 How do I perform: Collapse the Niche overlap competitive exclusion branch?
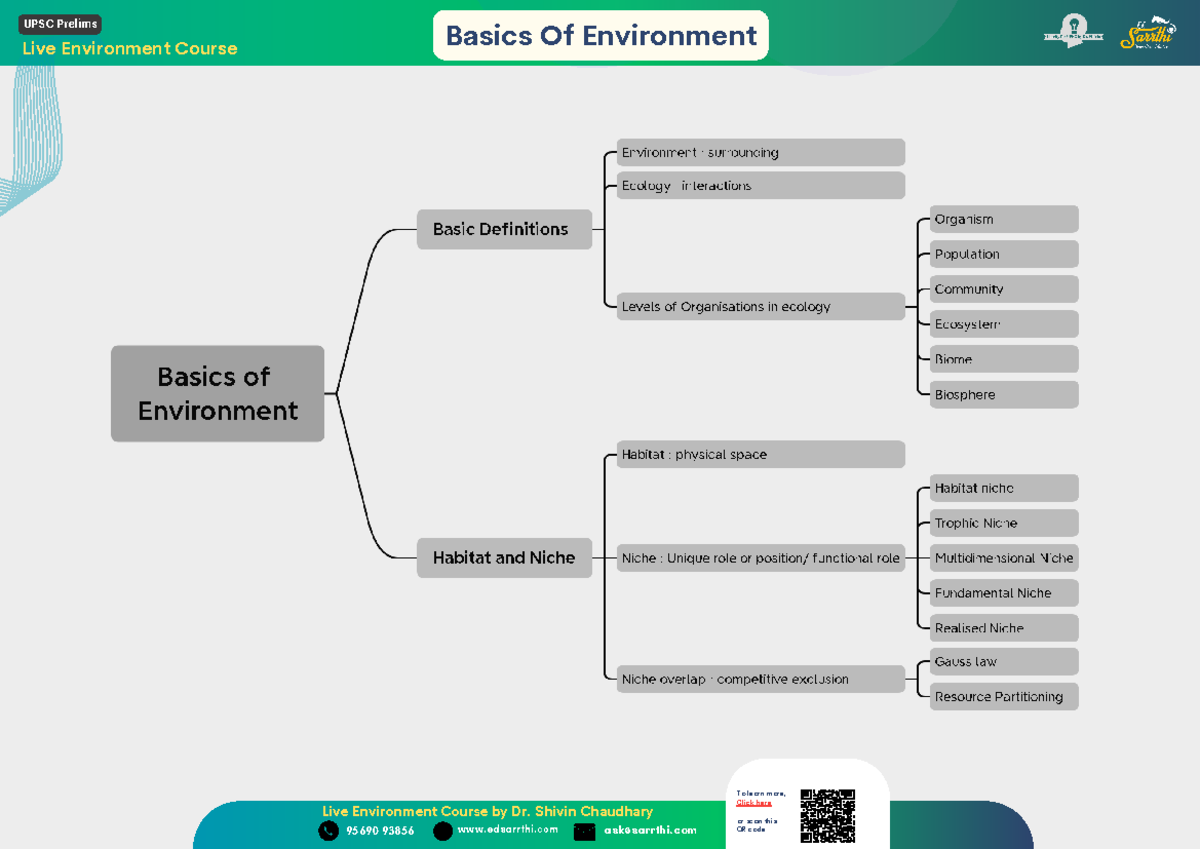[x=760, y=678]
